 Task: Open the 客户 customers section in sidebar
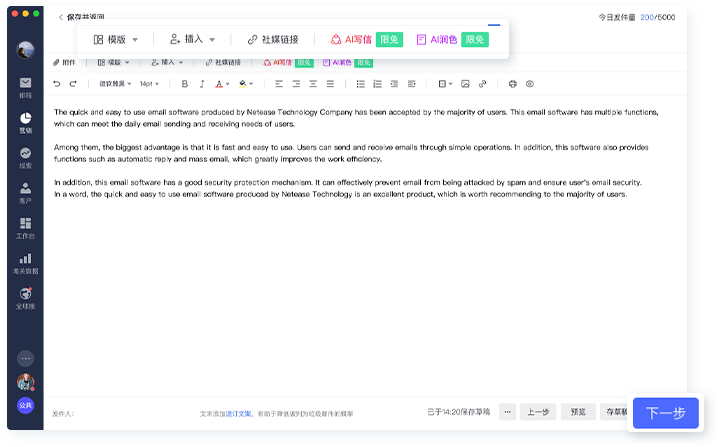click(x=25, y=192)
